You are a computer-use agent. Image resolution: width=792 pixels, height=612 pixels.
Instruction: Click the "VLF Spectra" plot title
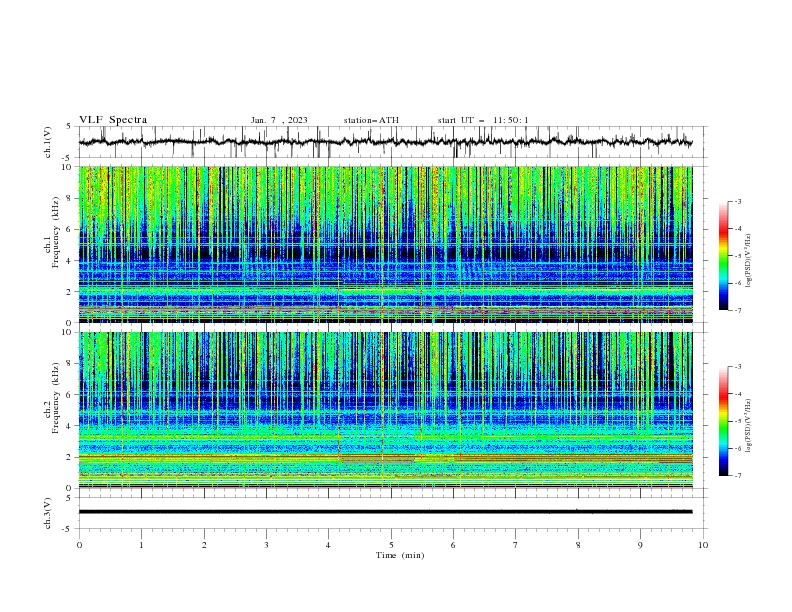point(113,120)
